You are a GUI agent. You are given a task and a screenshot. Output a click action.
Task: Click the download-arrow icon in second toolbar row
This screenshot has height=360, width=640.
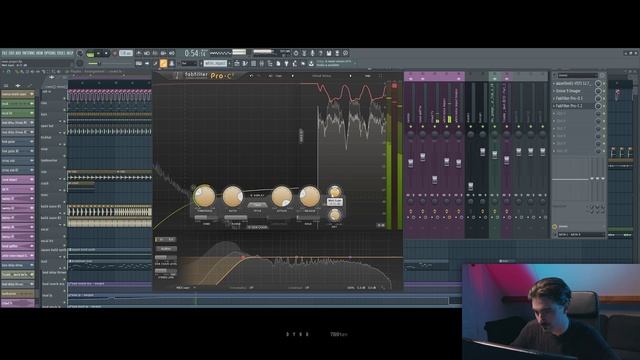(311, 63)
